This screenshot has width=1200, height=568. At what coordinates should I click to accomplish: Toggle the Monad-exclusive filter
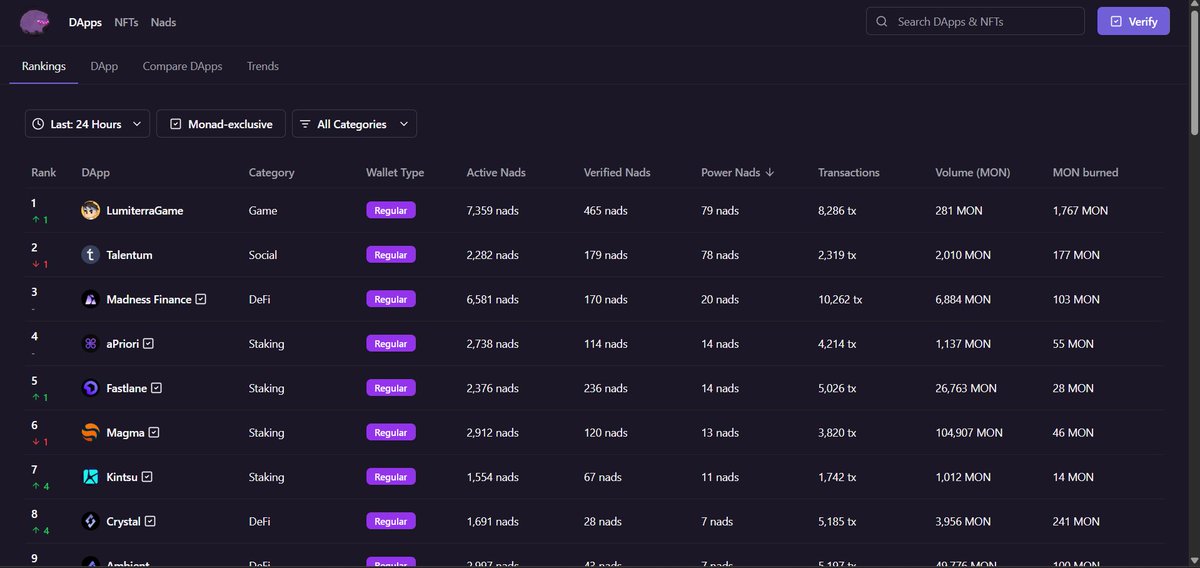click(x=221, y=124)
